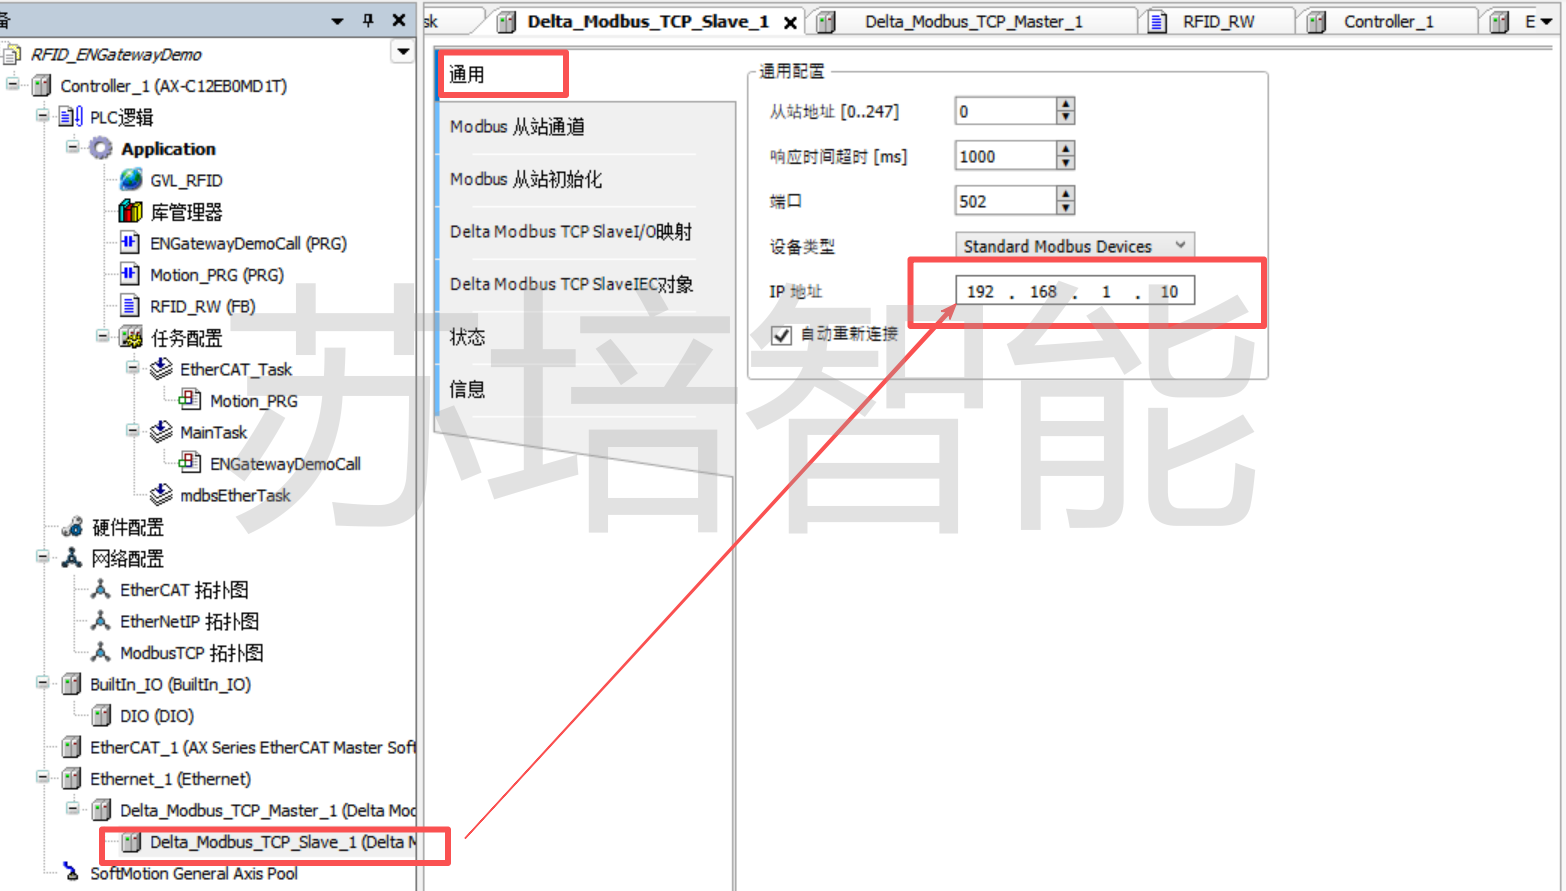
Task: Open the tab overflow dropdown arrow
Action: pyautogui.click(x=1546, y=22)
